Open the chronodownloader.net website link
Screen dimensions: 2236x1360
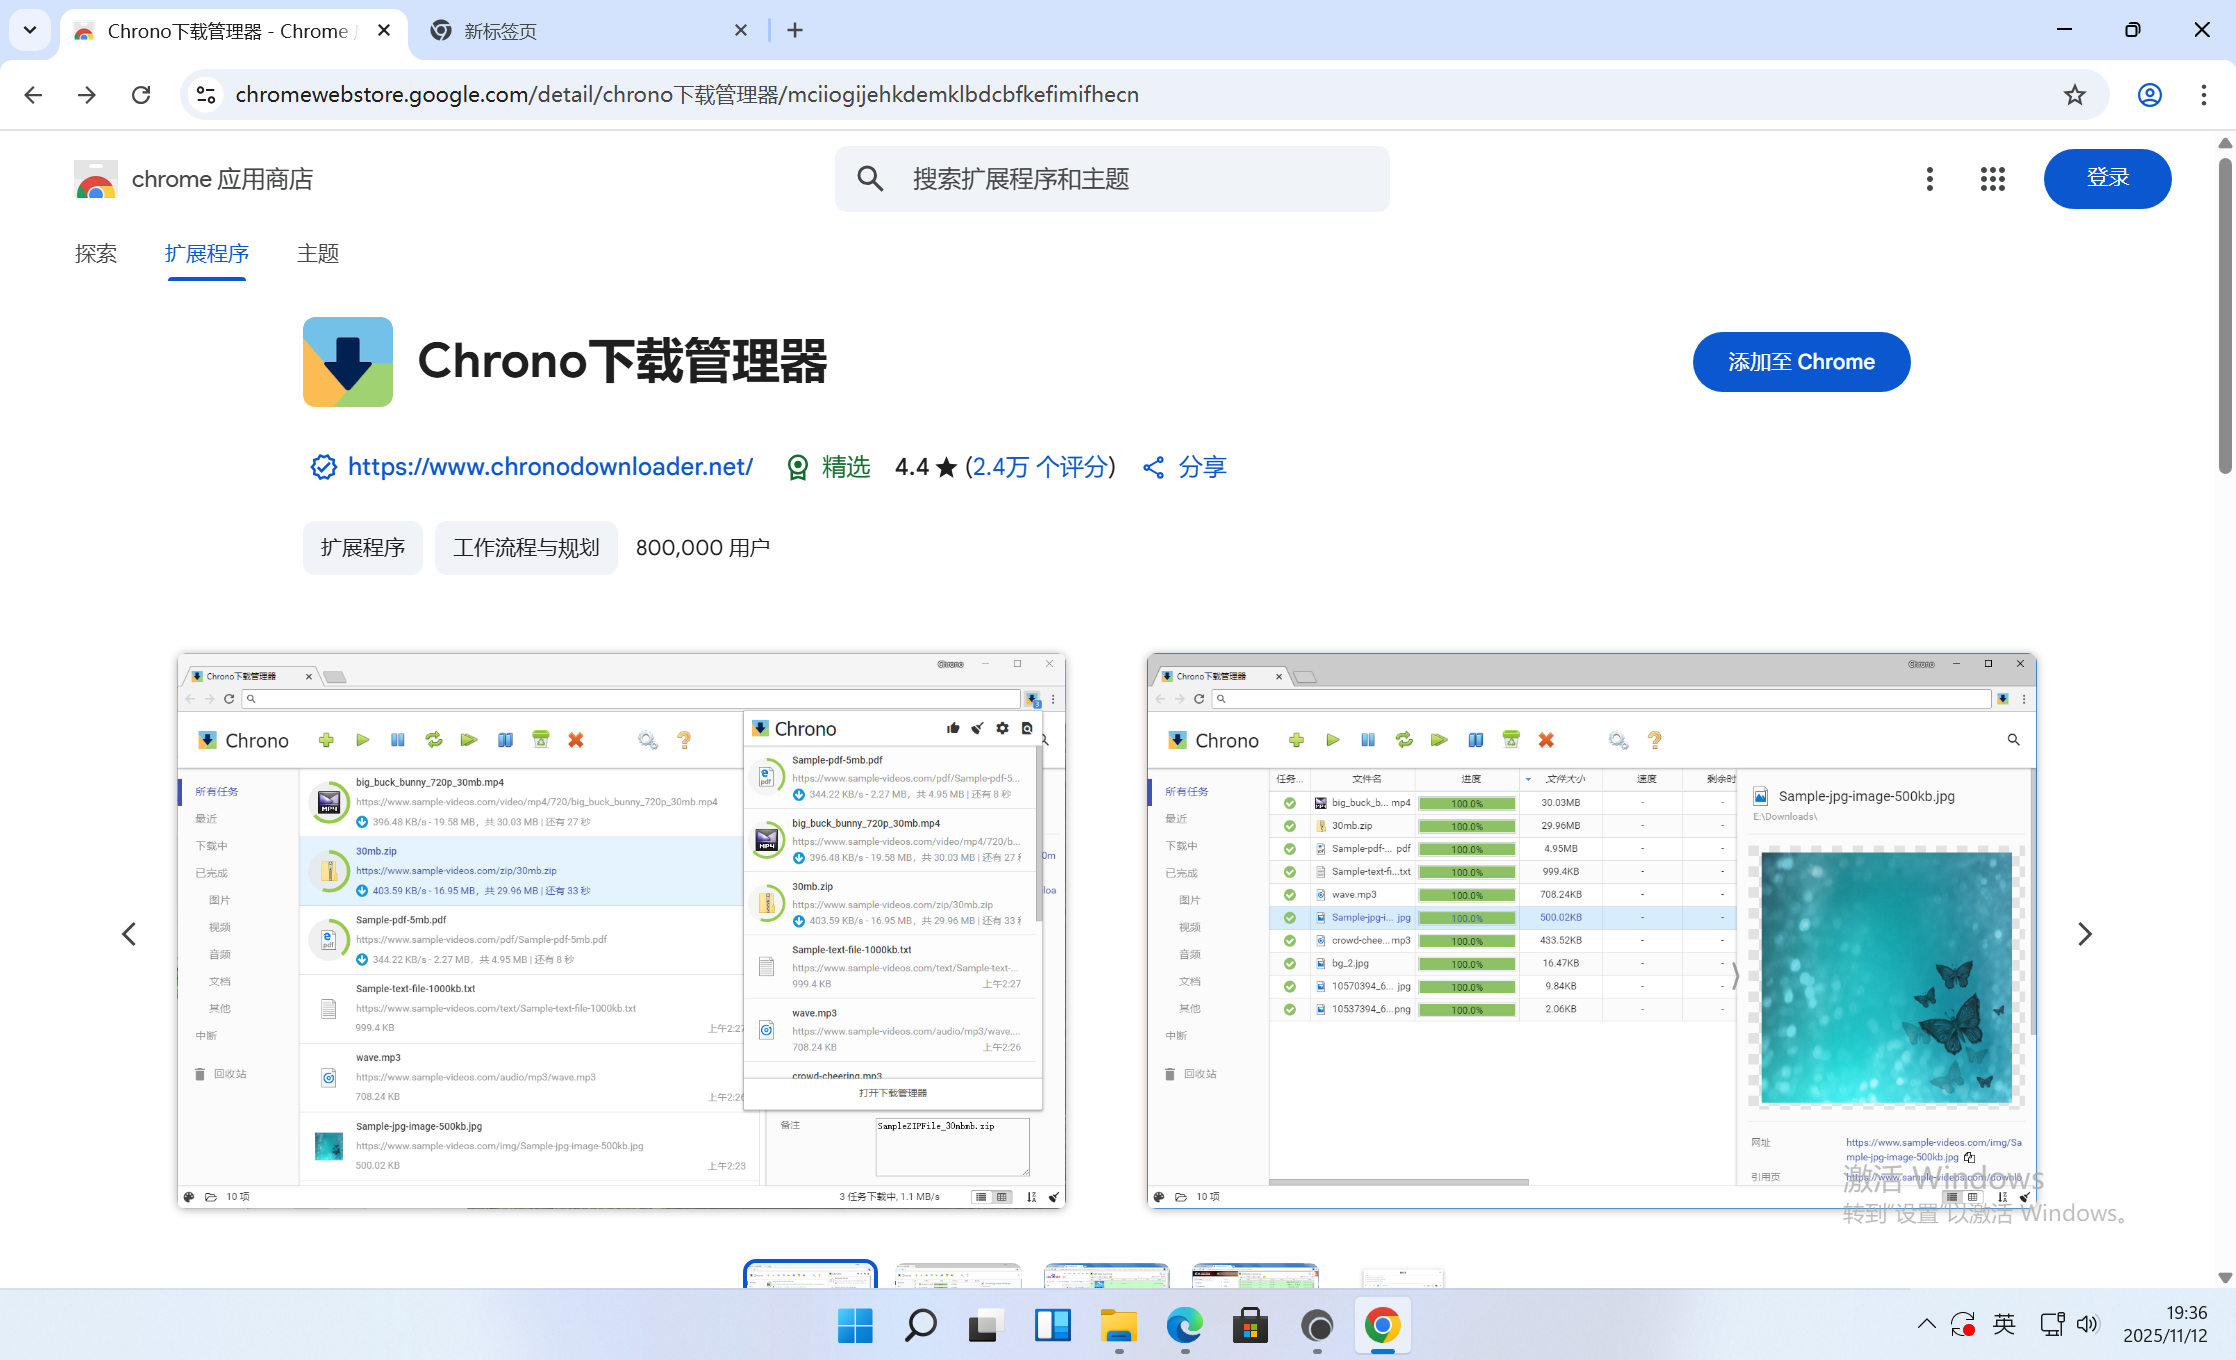[550, 467]
